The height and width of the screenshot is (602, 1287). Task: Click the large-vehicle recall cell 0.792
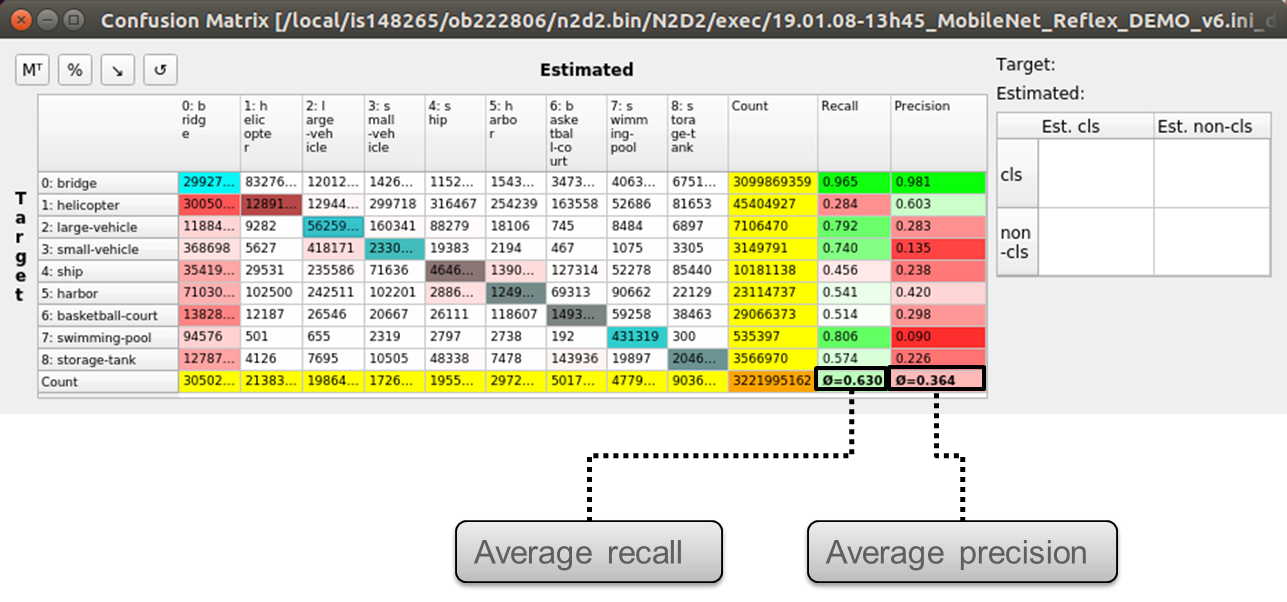point(854,227)
